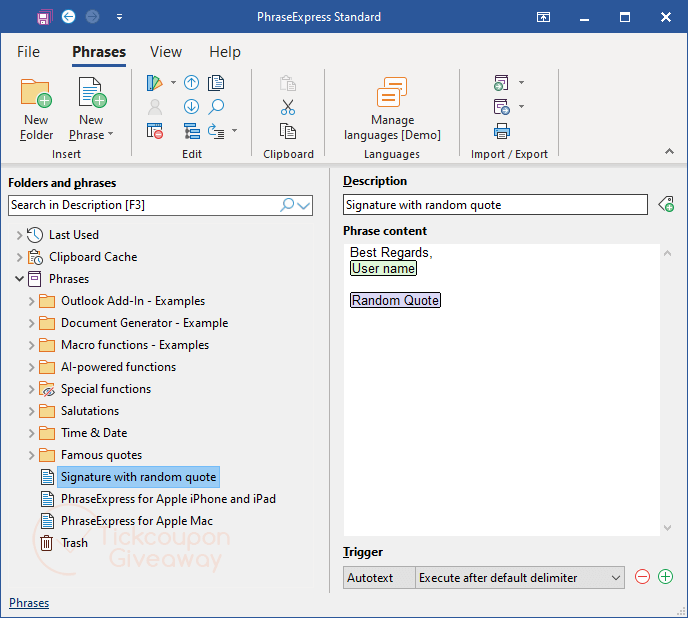This screenshot has width=688, height=618.
Task: Click the Random Quote macro token
Action: click(x=395, y=300)
